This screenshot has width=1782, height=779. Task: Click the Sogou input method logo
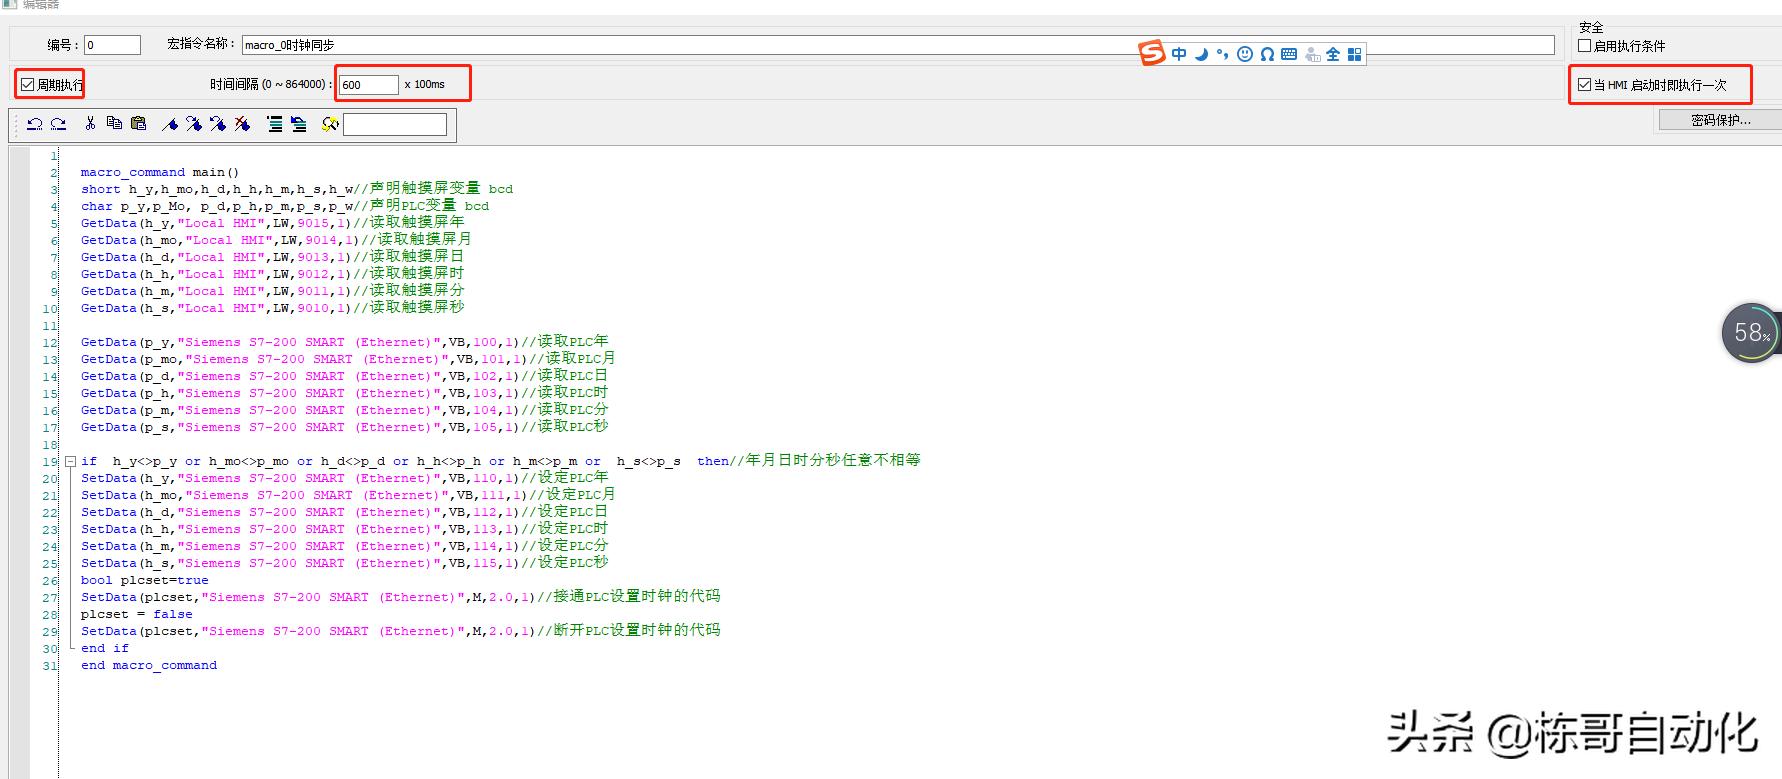click(1153, 53)
